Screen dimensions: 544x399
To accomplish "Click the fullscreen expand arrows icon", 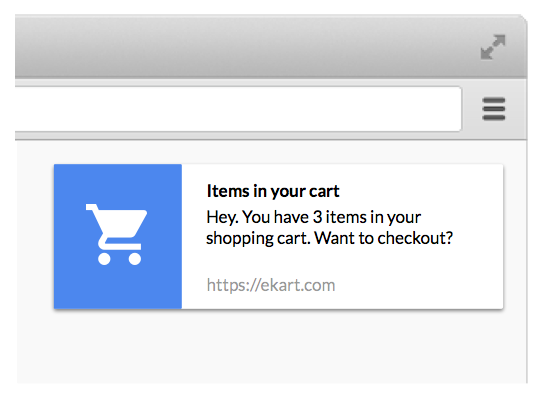I will (493, 47).
